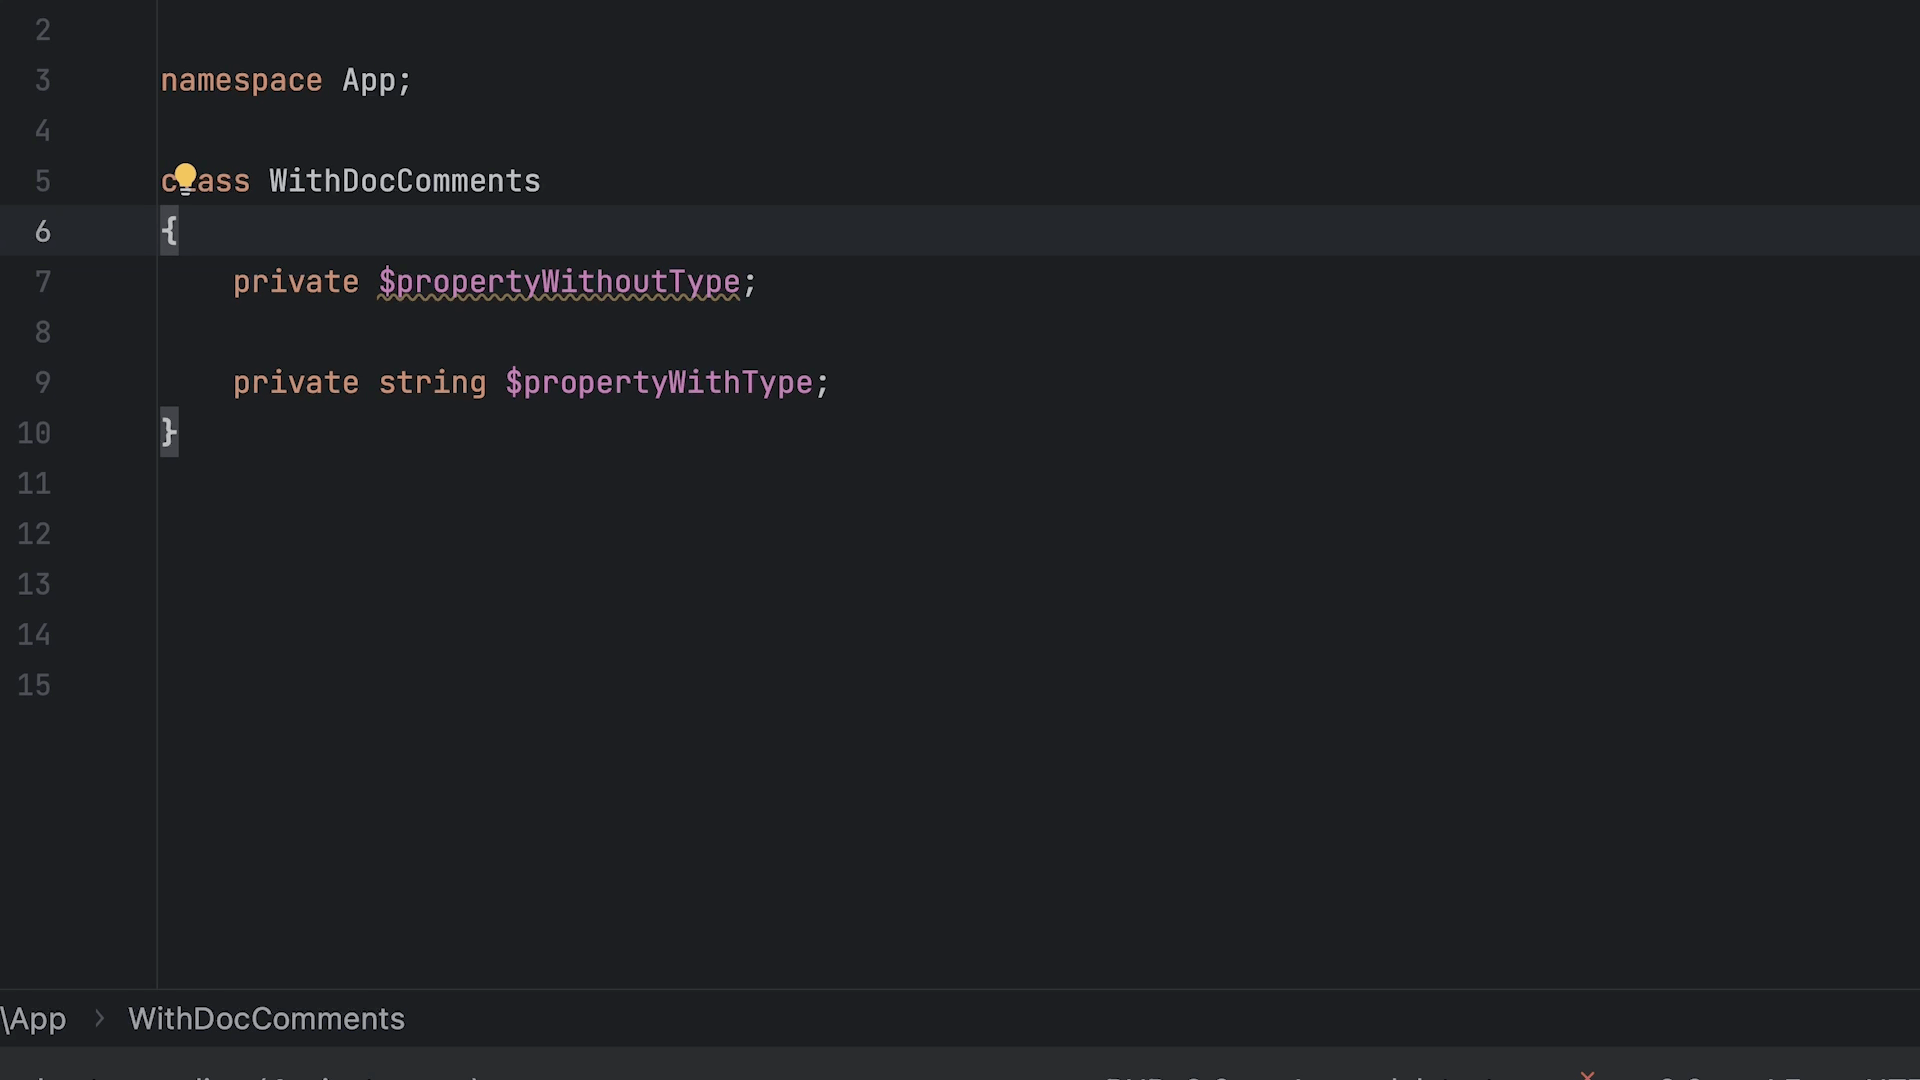Click the private keyword on line 7
The width and height of the screenshot is (1920, 1080).
coord(295,282)
